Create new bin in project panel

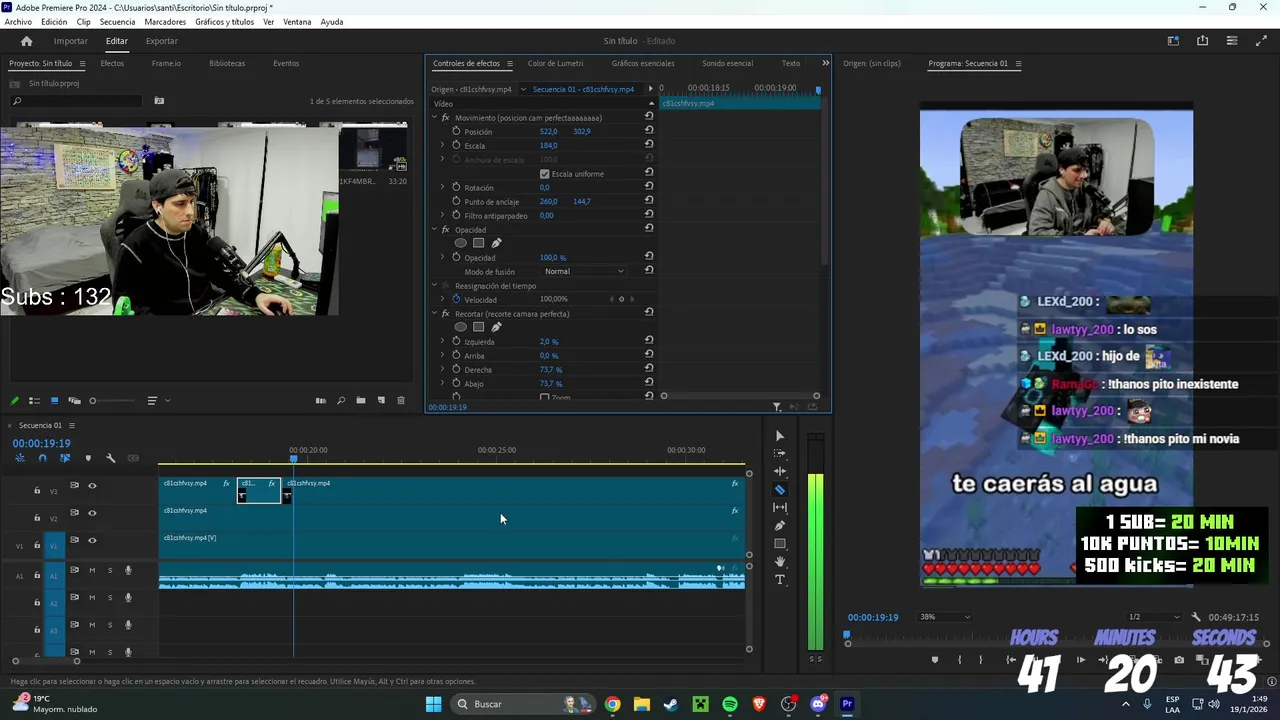tap(361, 401)
